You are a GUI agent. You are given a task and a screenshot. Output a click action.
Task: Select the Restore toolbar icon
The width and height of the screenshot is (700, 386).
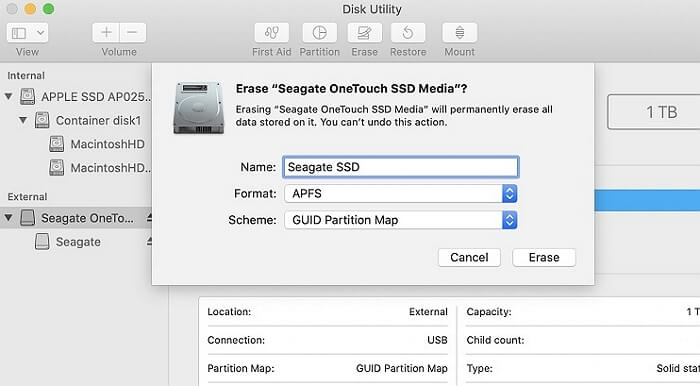click(x=408, y=33)
